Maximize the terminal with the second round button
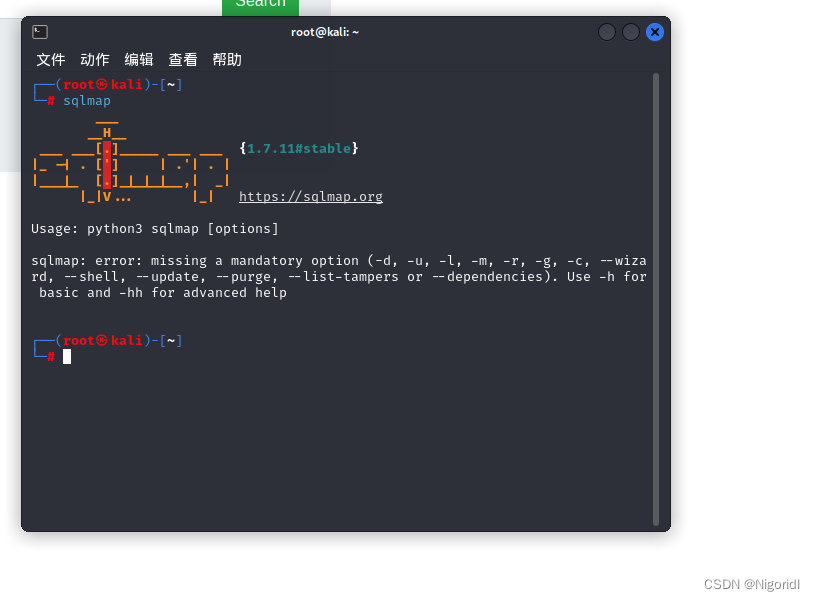Viewport: 815px width, 601px height. coord(630,32)
